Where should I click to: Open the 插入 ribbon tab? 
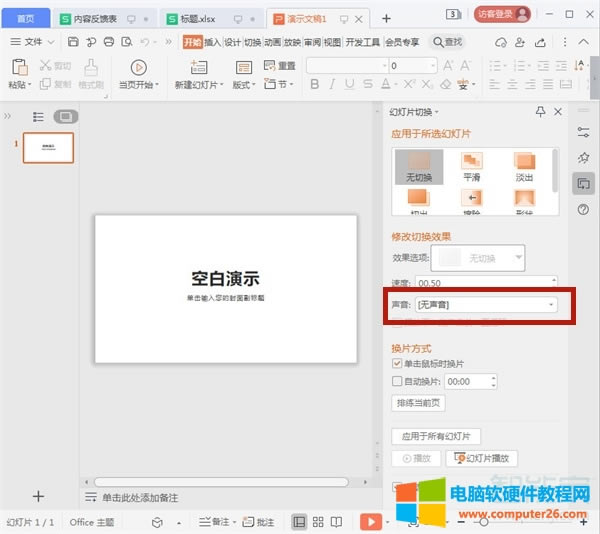212,42
